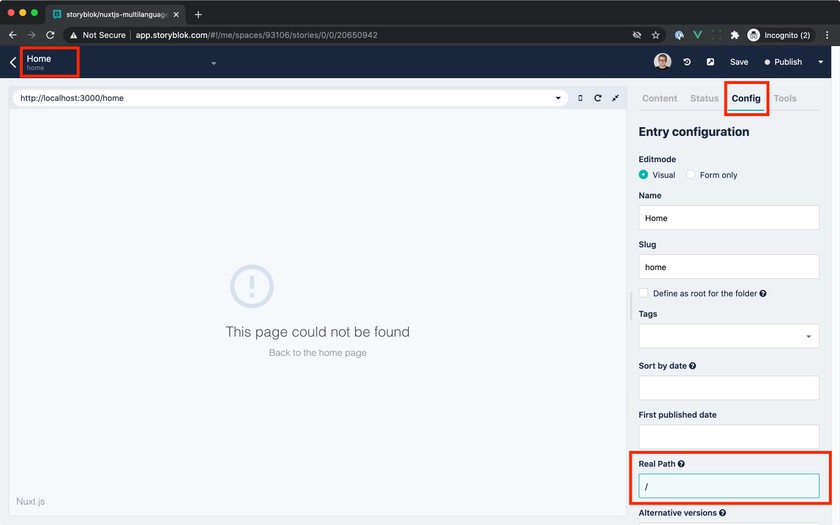840x525 pixels.
Task: Open the story dropdown arrow beside Home
Action: 214,63
